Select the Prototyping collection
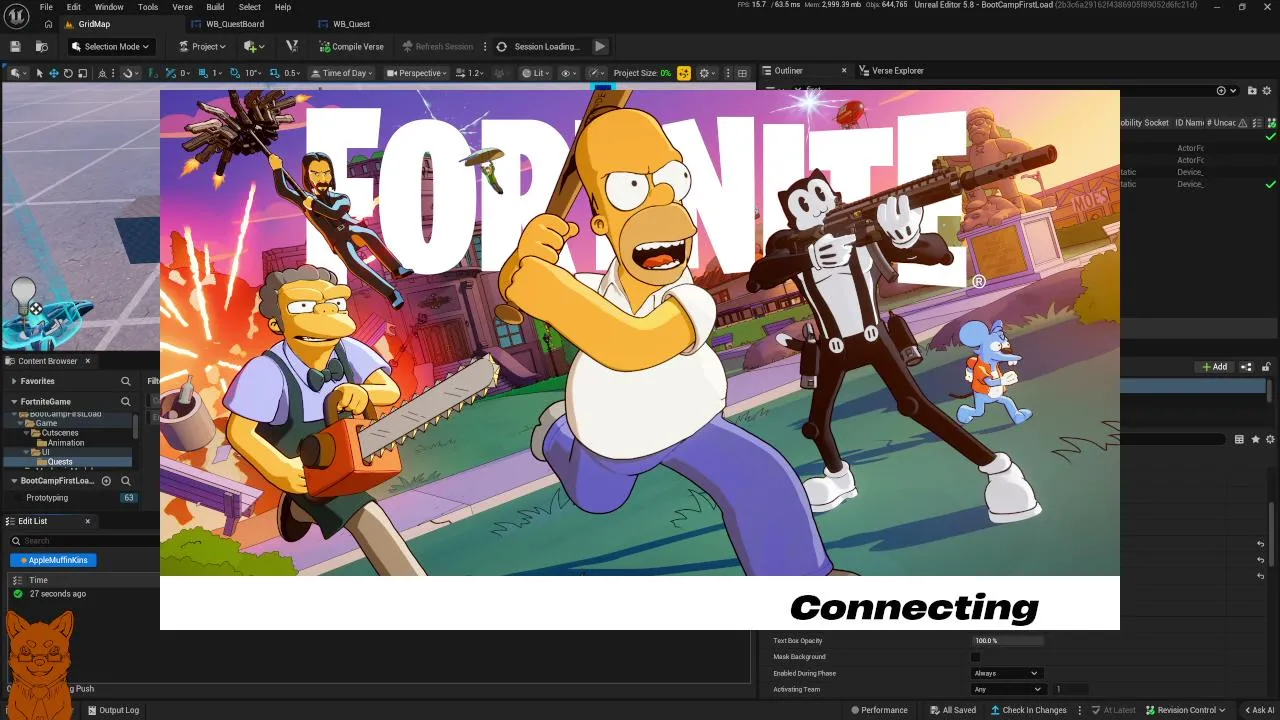The height and width of the screenshot is (720, 1280). [47, 498]
